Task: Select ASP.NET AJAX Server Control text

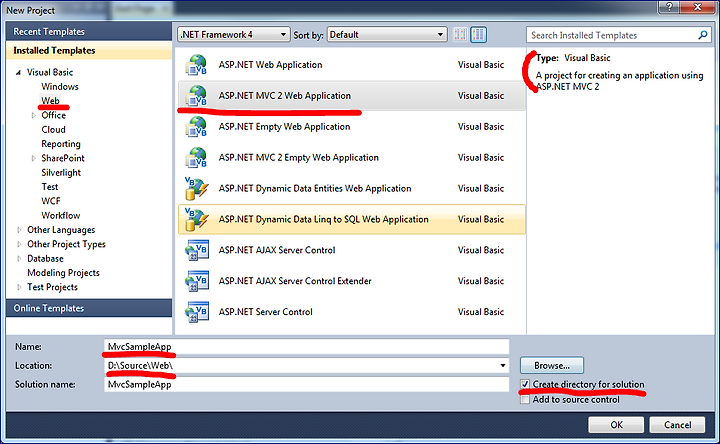Action: coord(277,250)
